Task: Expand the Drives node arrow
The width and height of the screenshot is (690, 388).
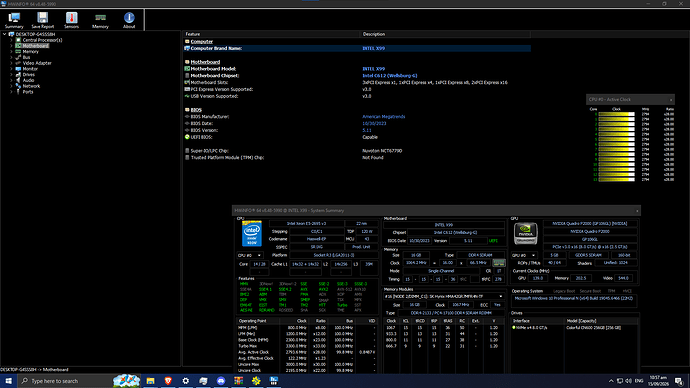Action: [11, 74]
